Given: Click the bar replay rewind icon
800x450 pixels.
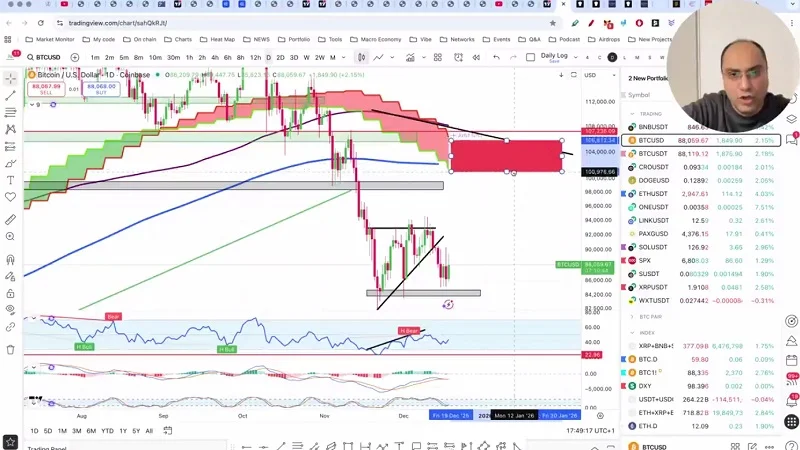Looking at the screenshot, I should (x=473, y=57).
